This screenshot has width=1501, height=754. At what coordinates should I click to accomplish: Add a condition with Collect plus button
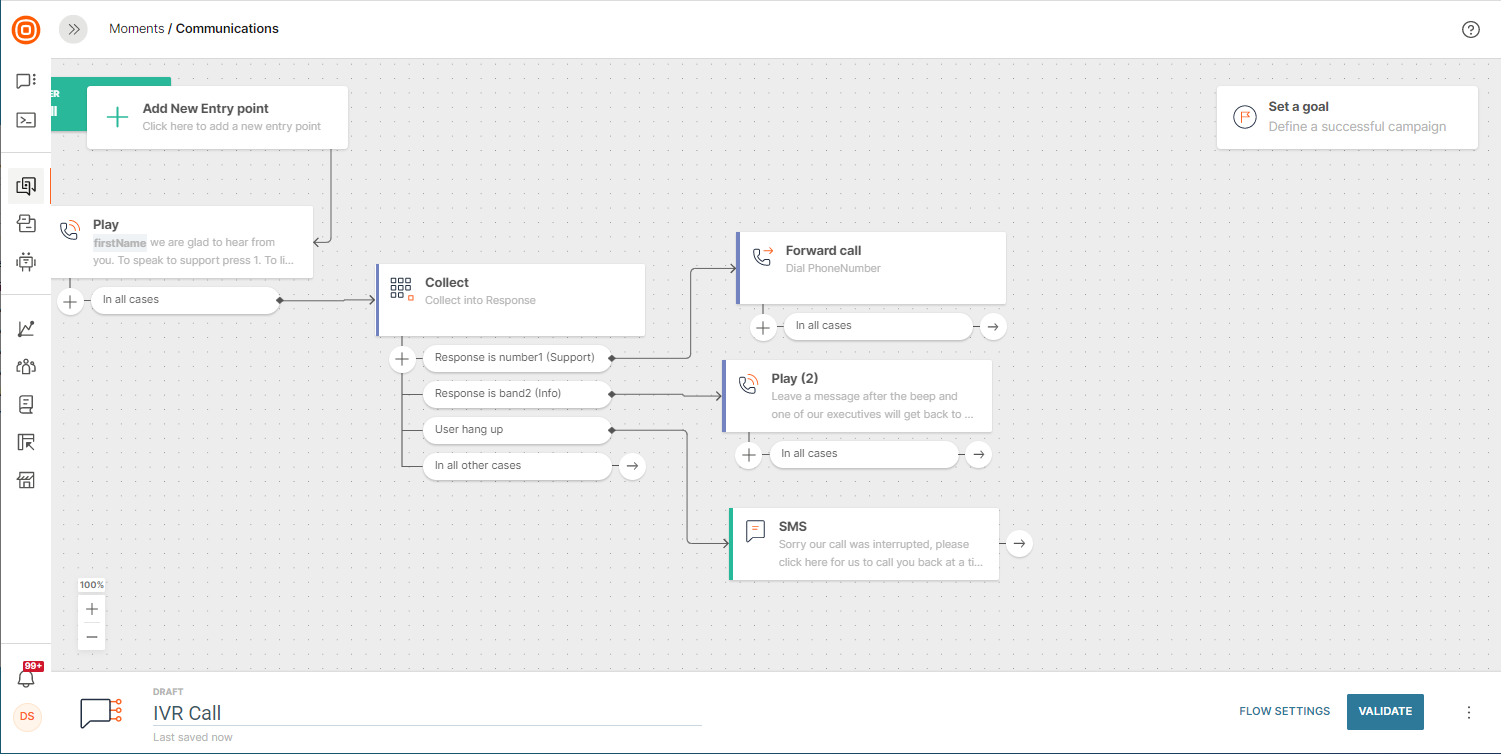pyautogui.click(x=402, y=358)
